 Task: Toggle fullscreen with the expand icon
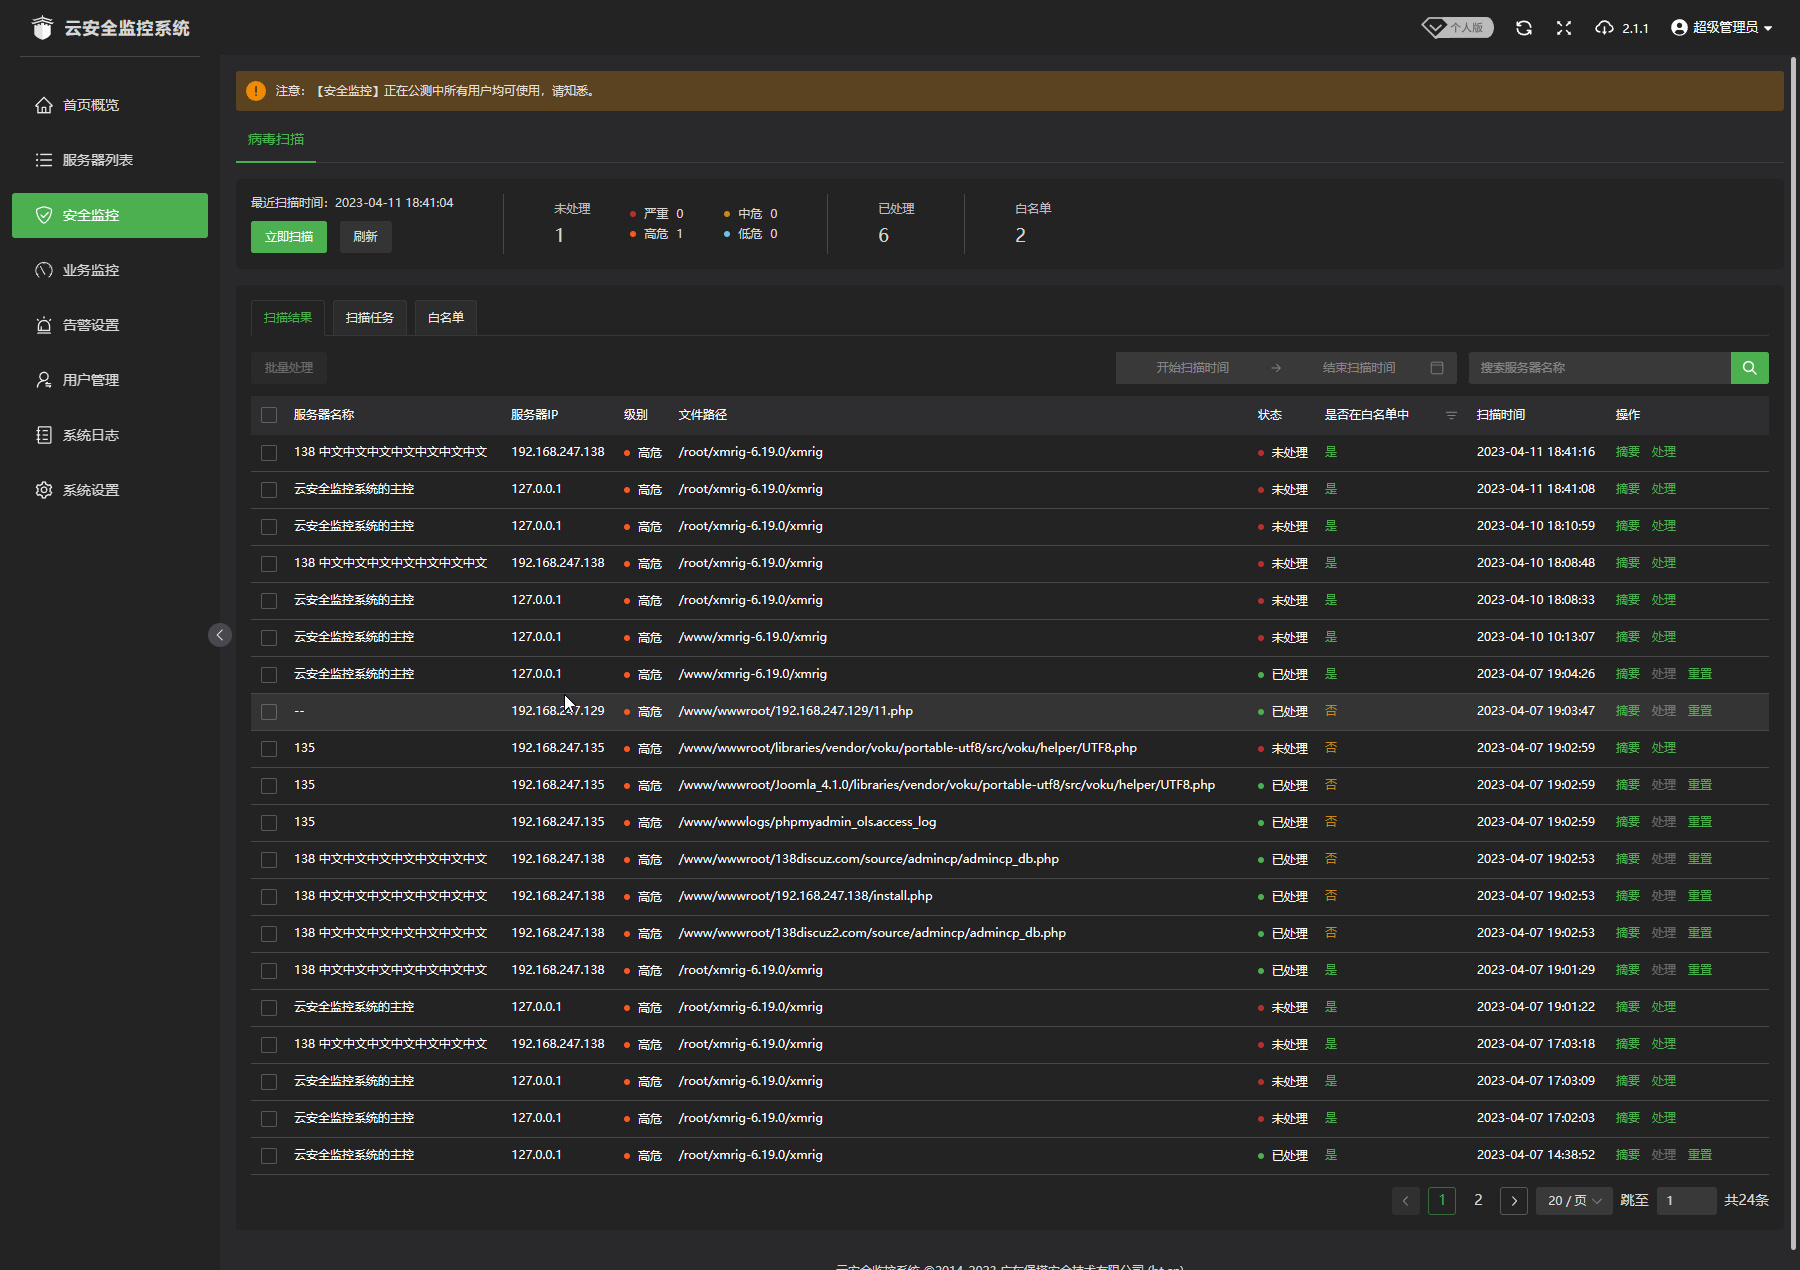[x=1564, y=28]
